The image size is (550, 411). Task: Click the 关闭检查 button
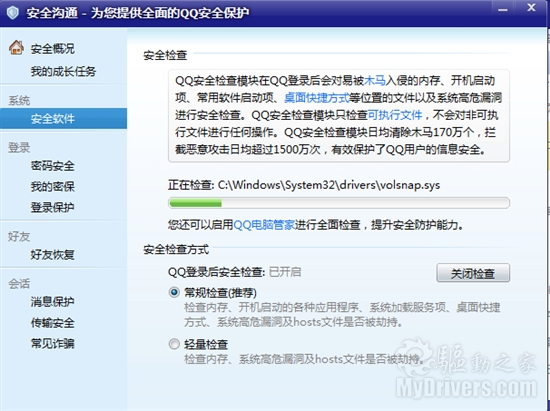(473, 273)
